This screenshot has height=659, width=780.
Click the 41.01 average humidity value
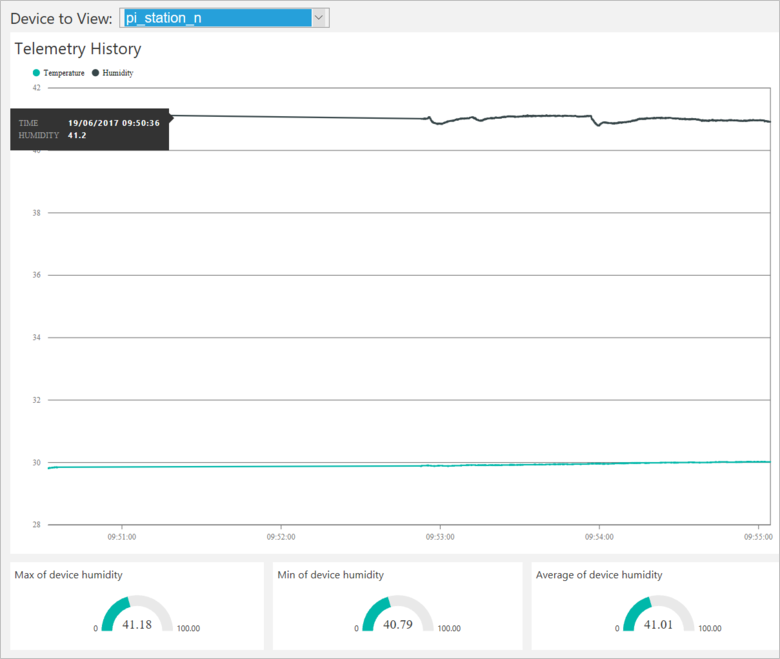pos(657,623)
